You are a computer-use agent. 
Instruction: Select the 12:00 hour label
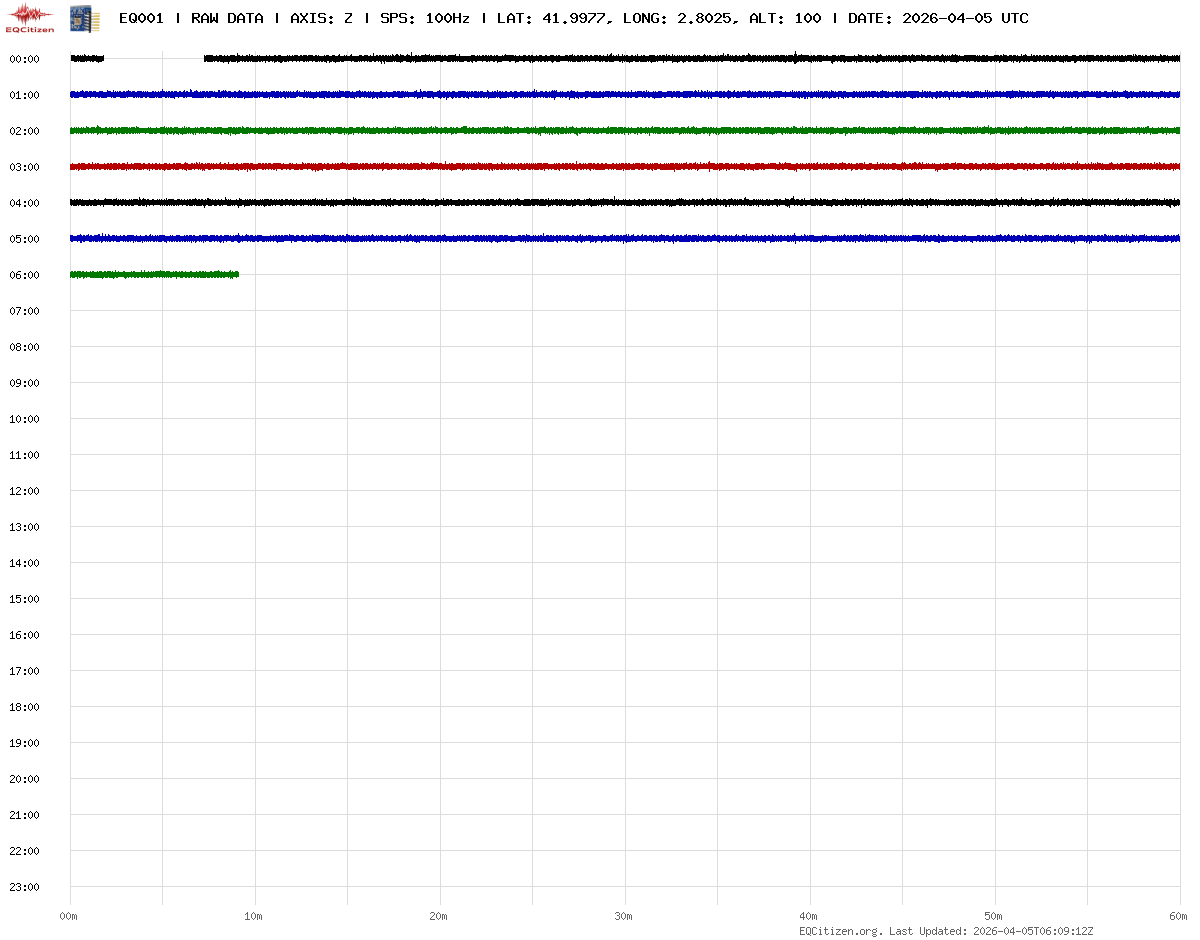(24, 491)
